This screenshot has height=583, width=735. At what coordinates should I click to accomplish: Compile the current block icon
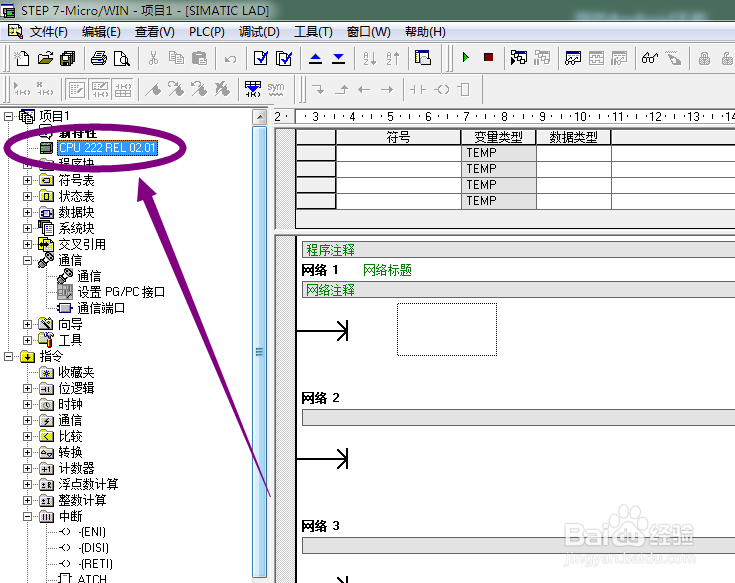click(x=261, y=58)
